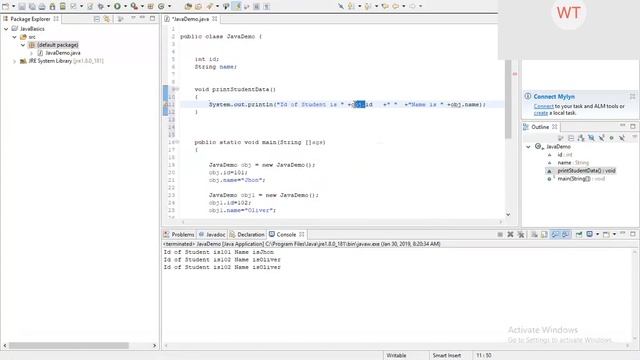Open the Run button dropdown arrow
The image size is (640, 360).
point(125,6)
